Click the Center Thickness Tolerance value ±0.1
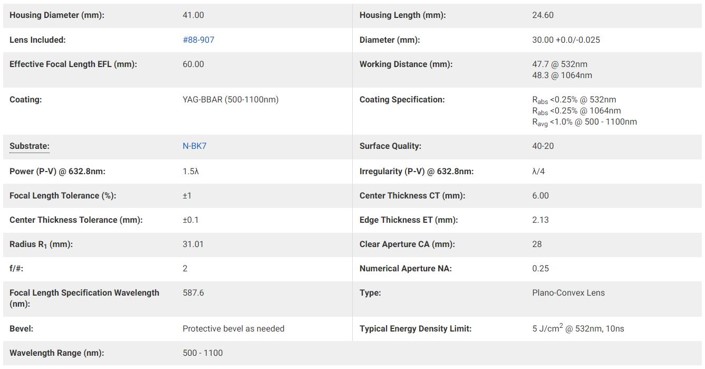This screenshot has height=369, width=705. point(191,220)
